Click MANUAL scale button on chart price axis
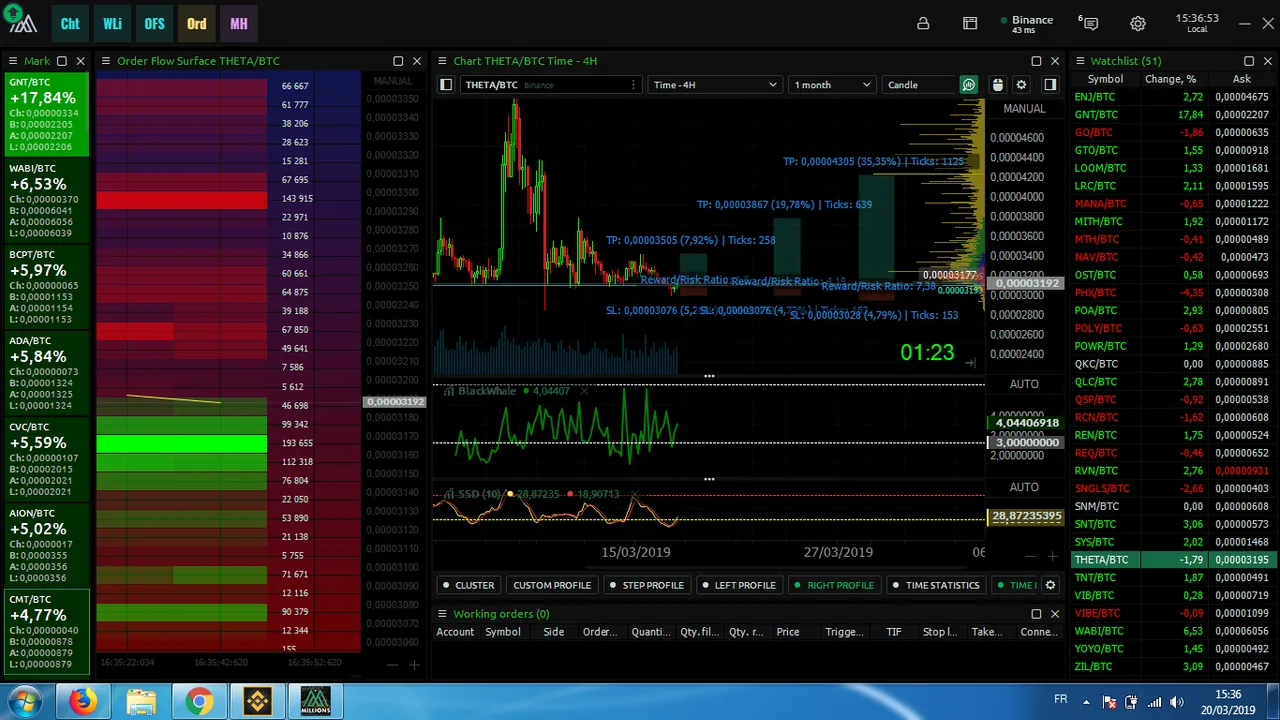1280x720 pixels. coord(1024,108)
